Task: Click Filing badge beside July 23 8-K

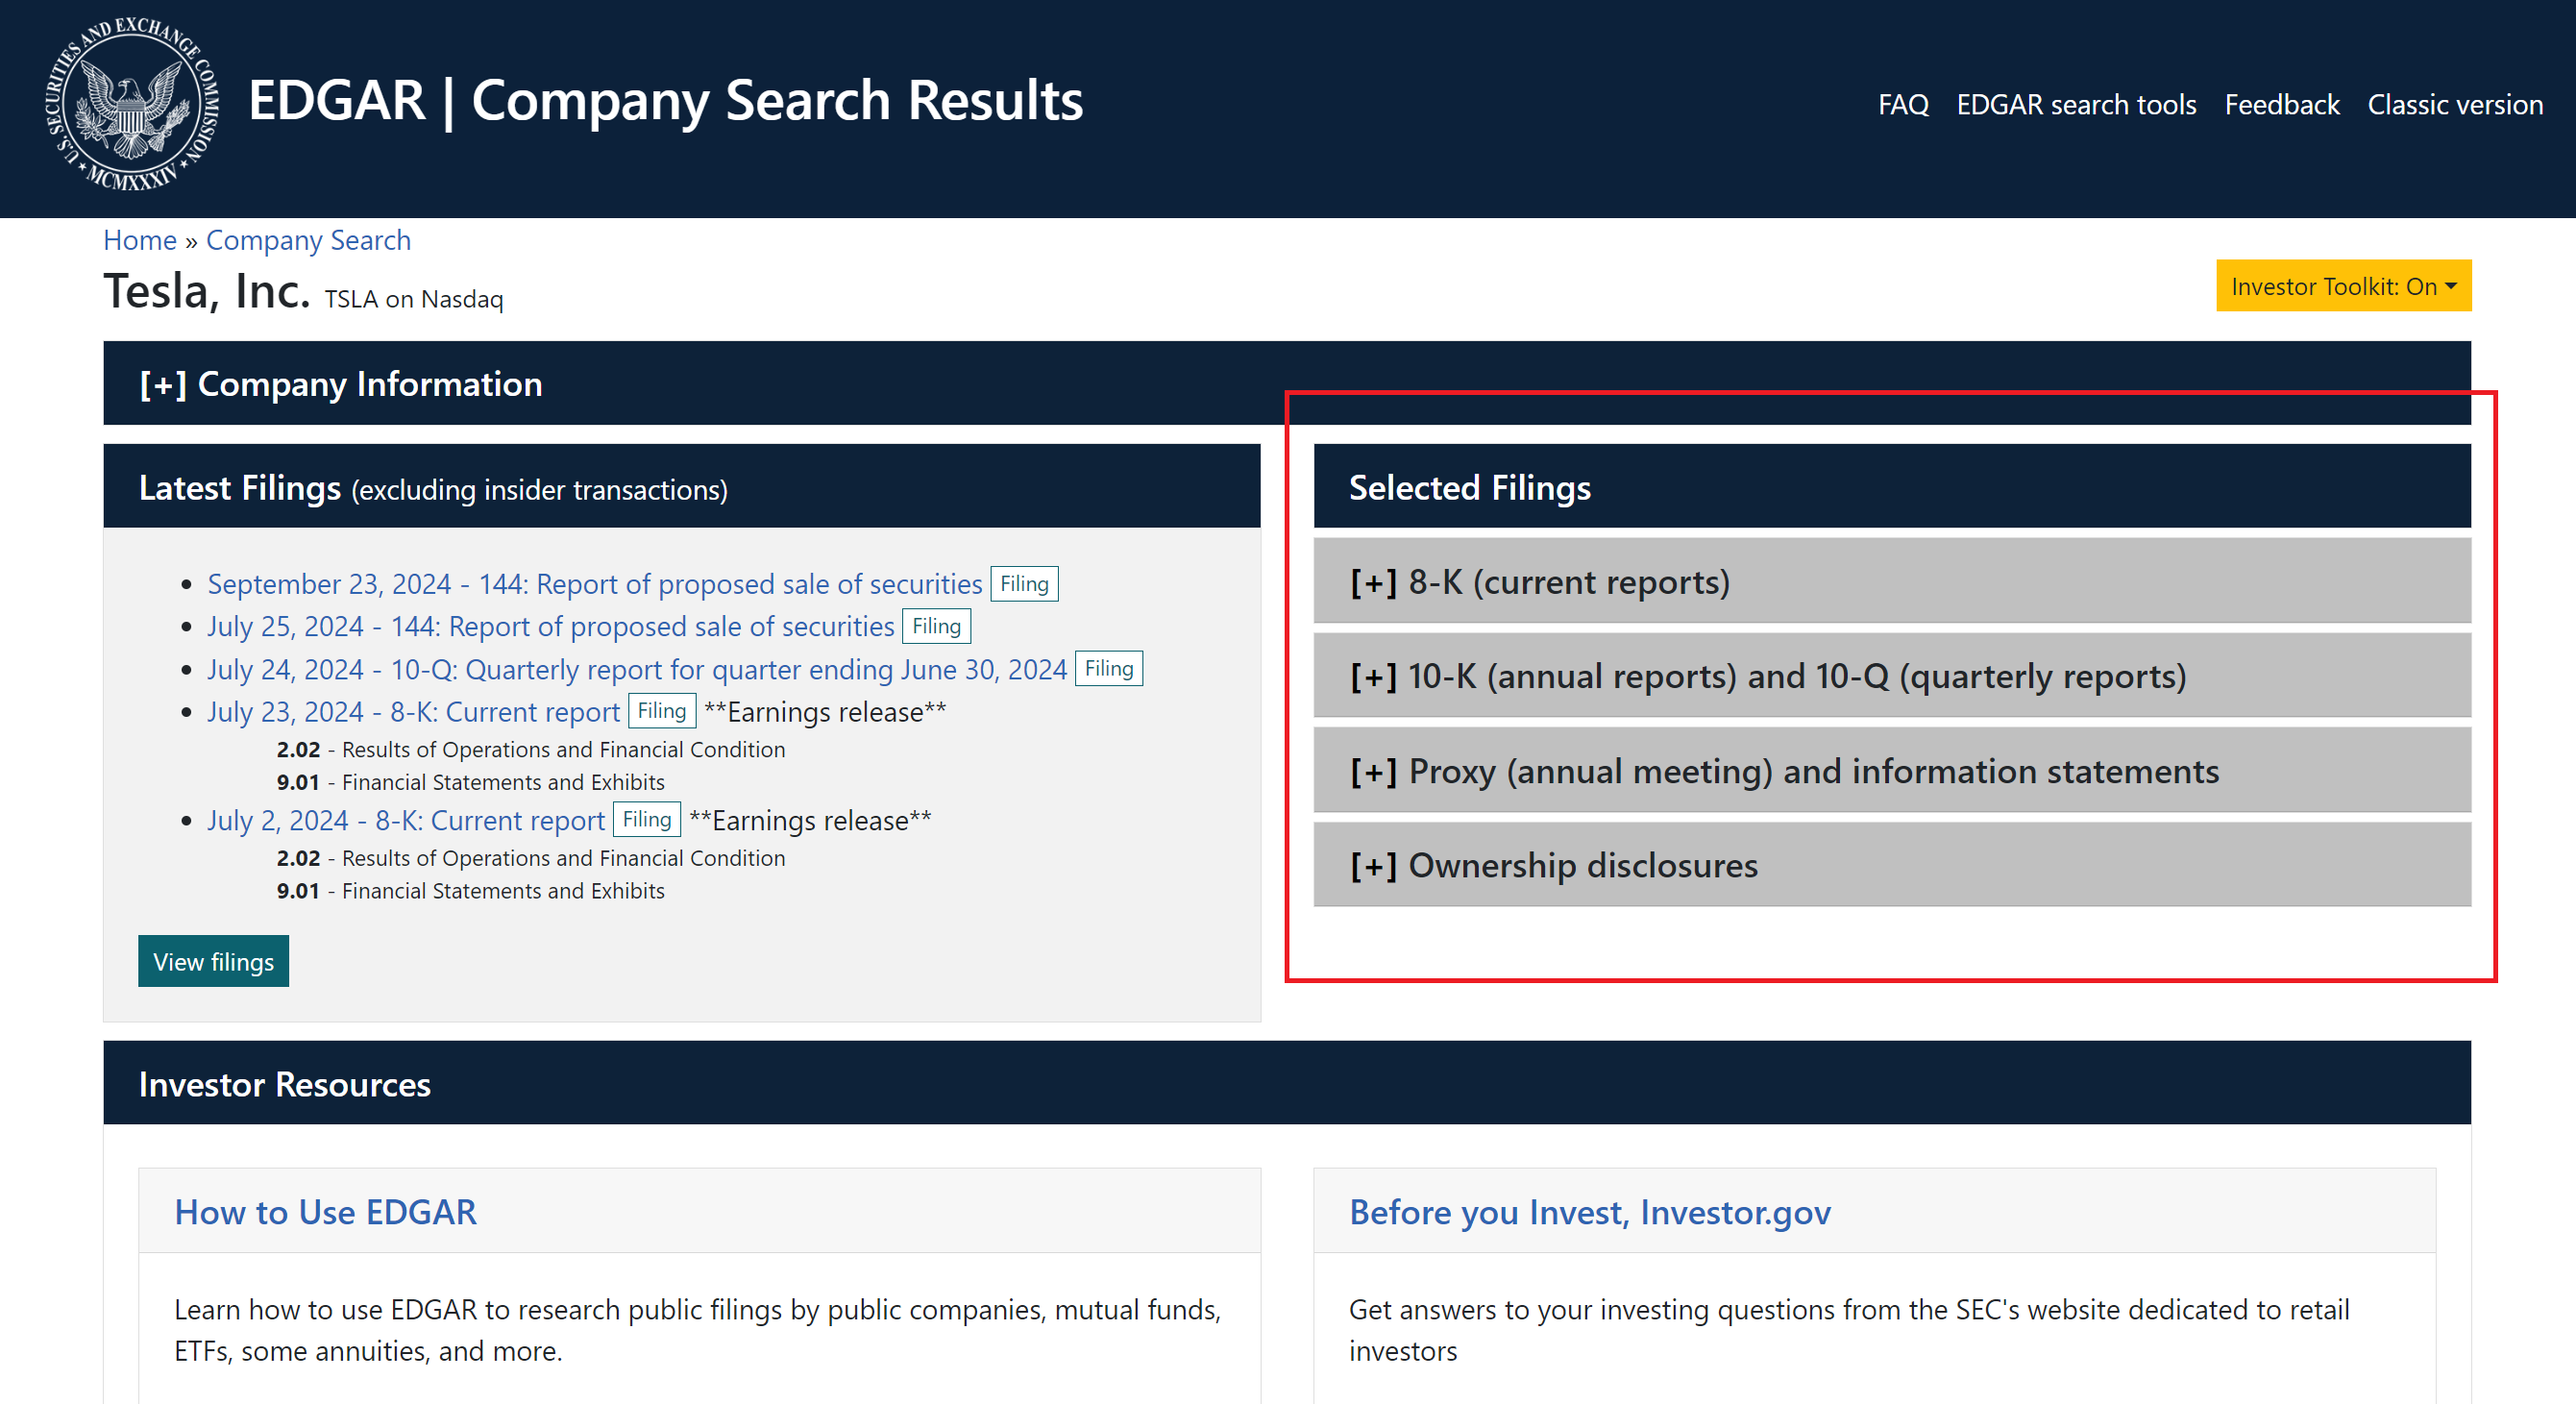Action: 661,711
